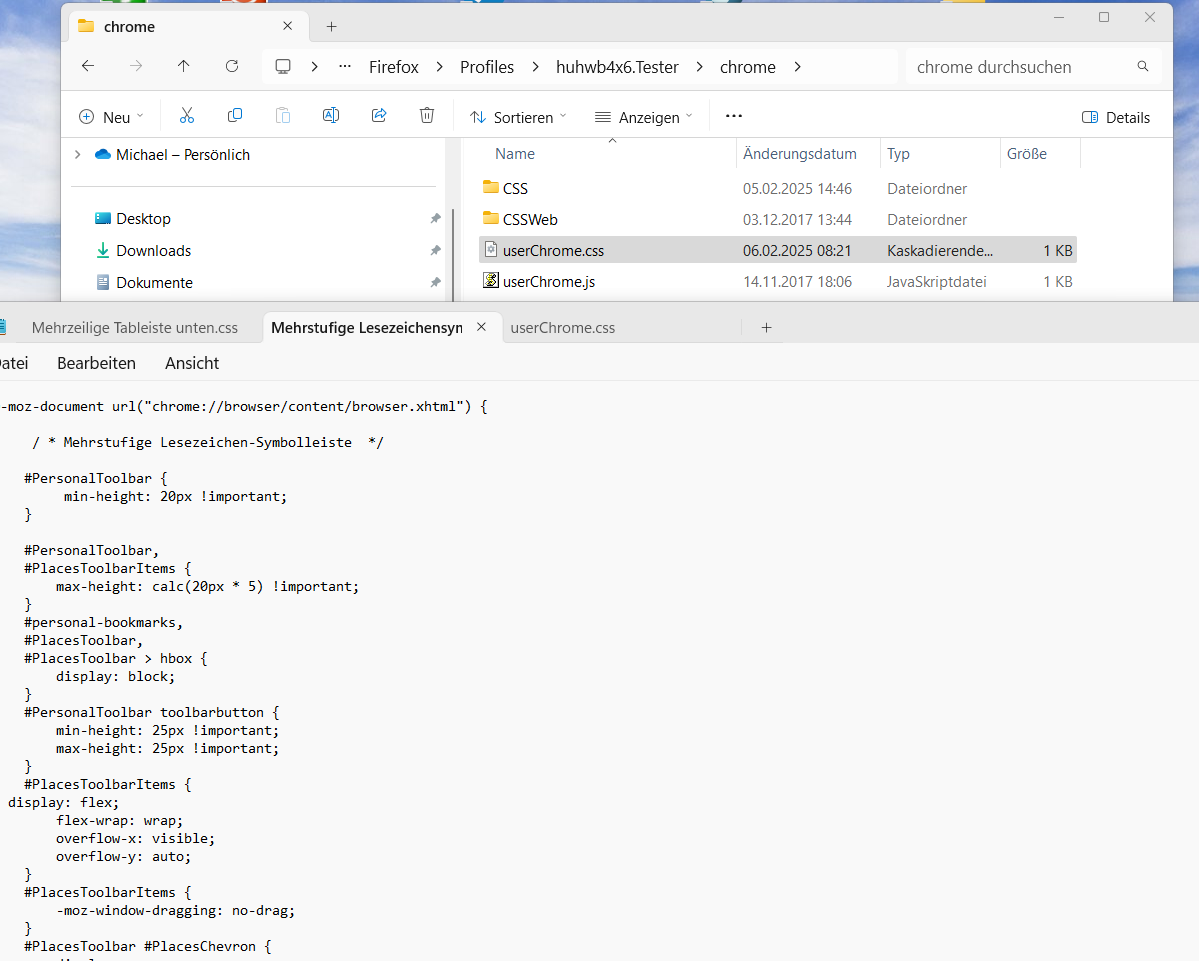
Task: Click the Share icon in toolbar
Action: coord(379,116)
